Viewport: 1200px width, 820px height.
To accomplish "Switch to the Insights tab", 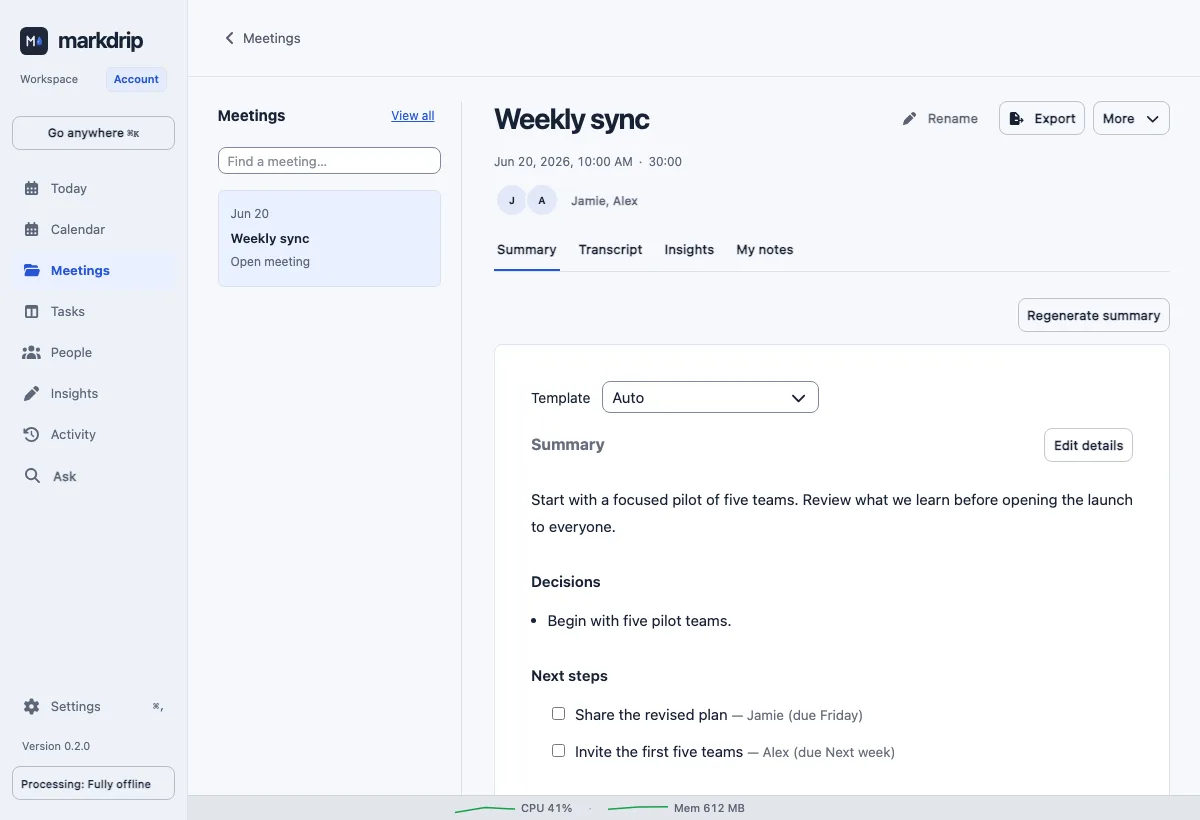I will tap(689, 250).
